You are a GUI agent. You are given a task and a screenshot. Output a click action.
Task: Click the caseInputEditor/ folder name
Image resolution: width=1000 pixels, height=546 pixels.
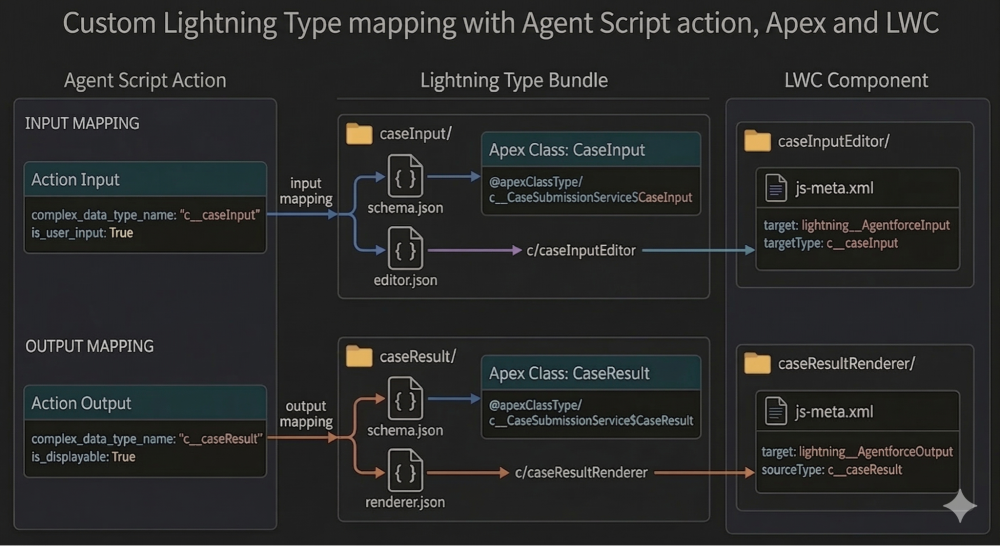pos(834,142)
